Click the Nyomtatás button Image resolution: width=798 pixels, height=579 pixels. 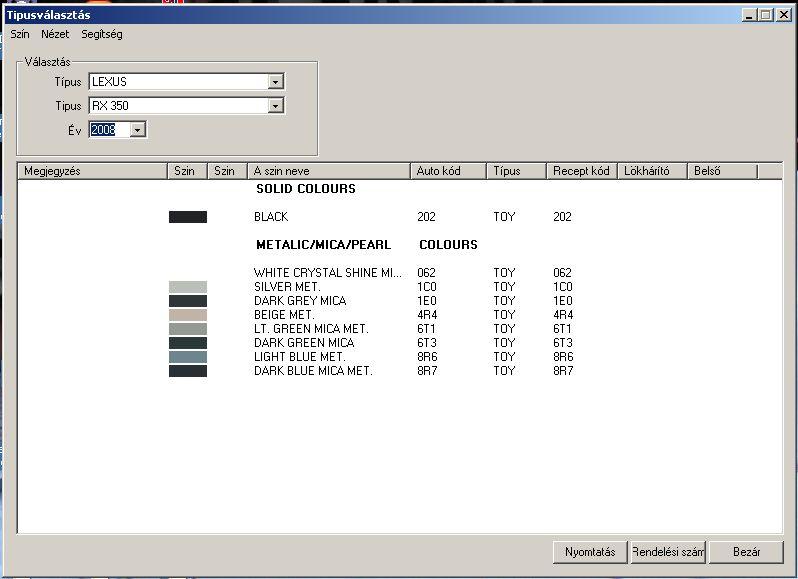click(590, 552)
